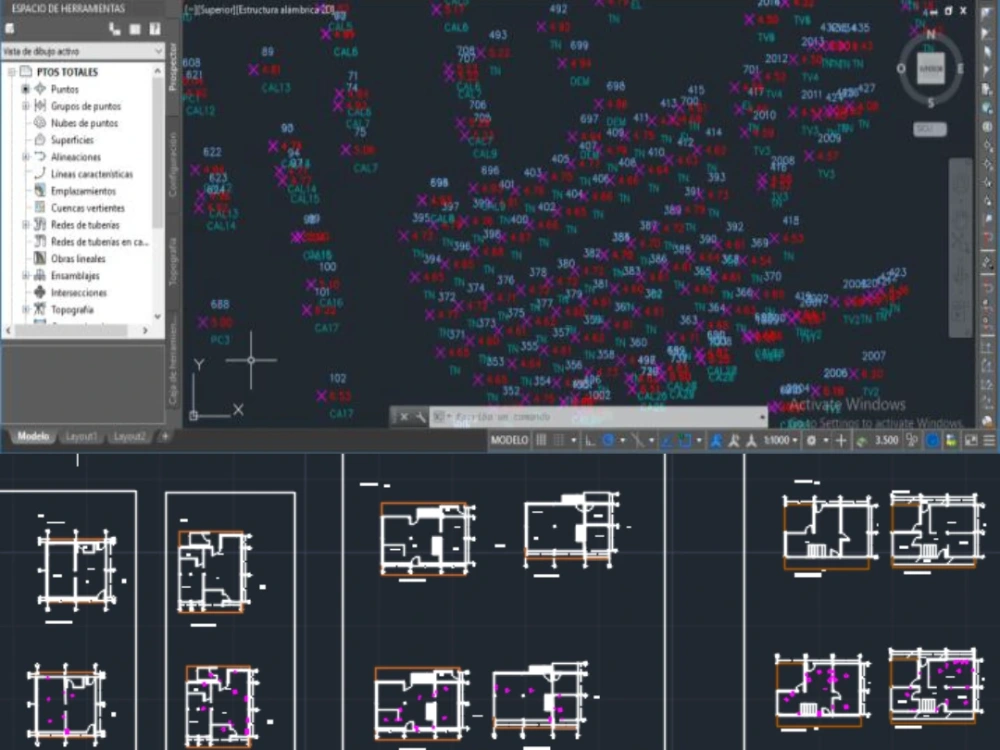Select Emplazamientos tree item
Viewport: 1000px width, 750px height.
click(83, 191)
